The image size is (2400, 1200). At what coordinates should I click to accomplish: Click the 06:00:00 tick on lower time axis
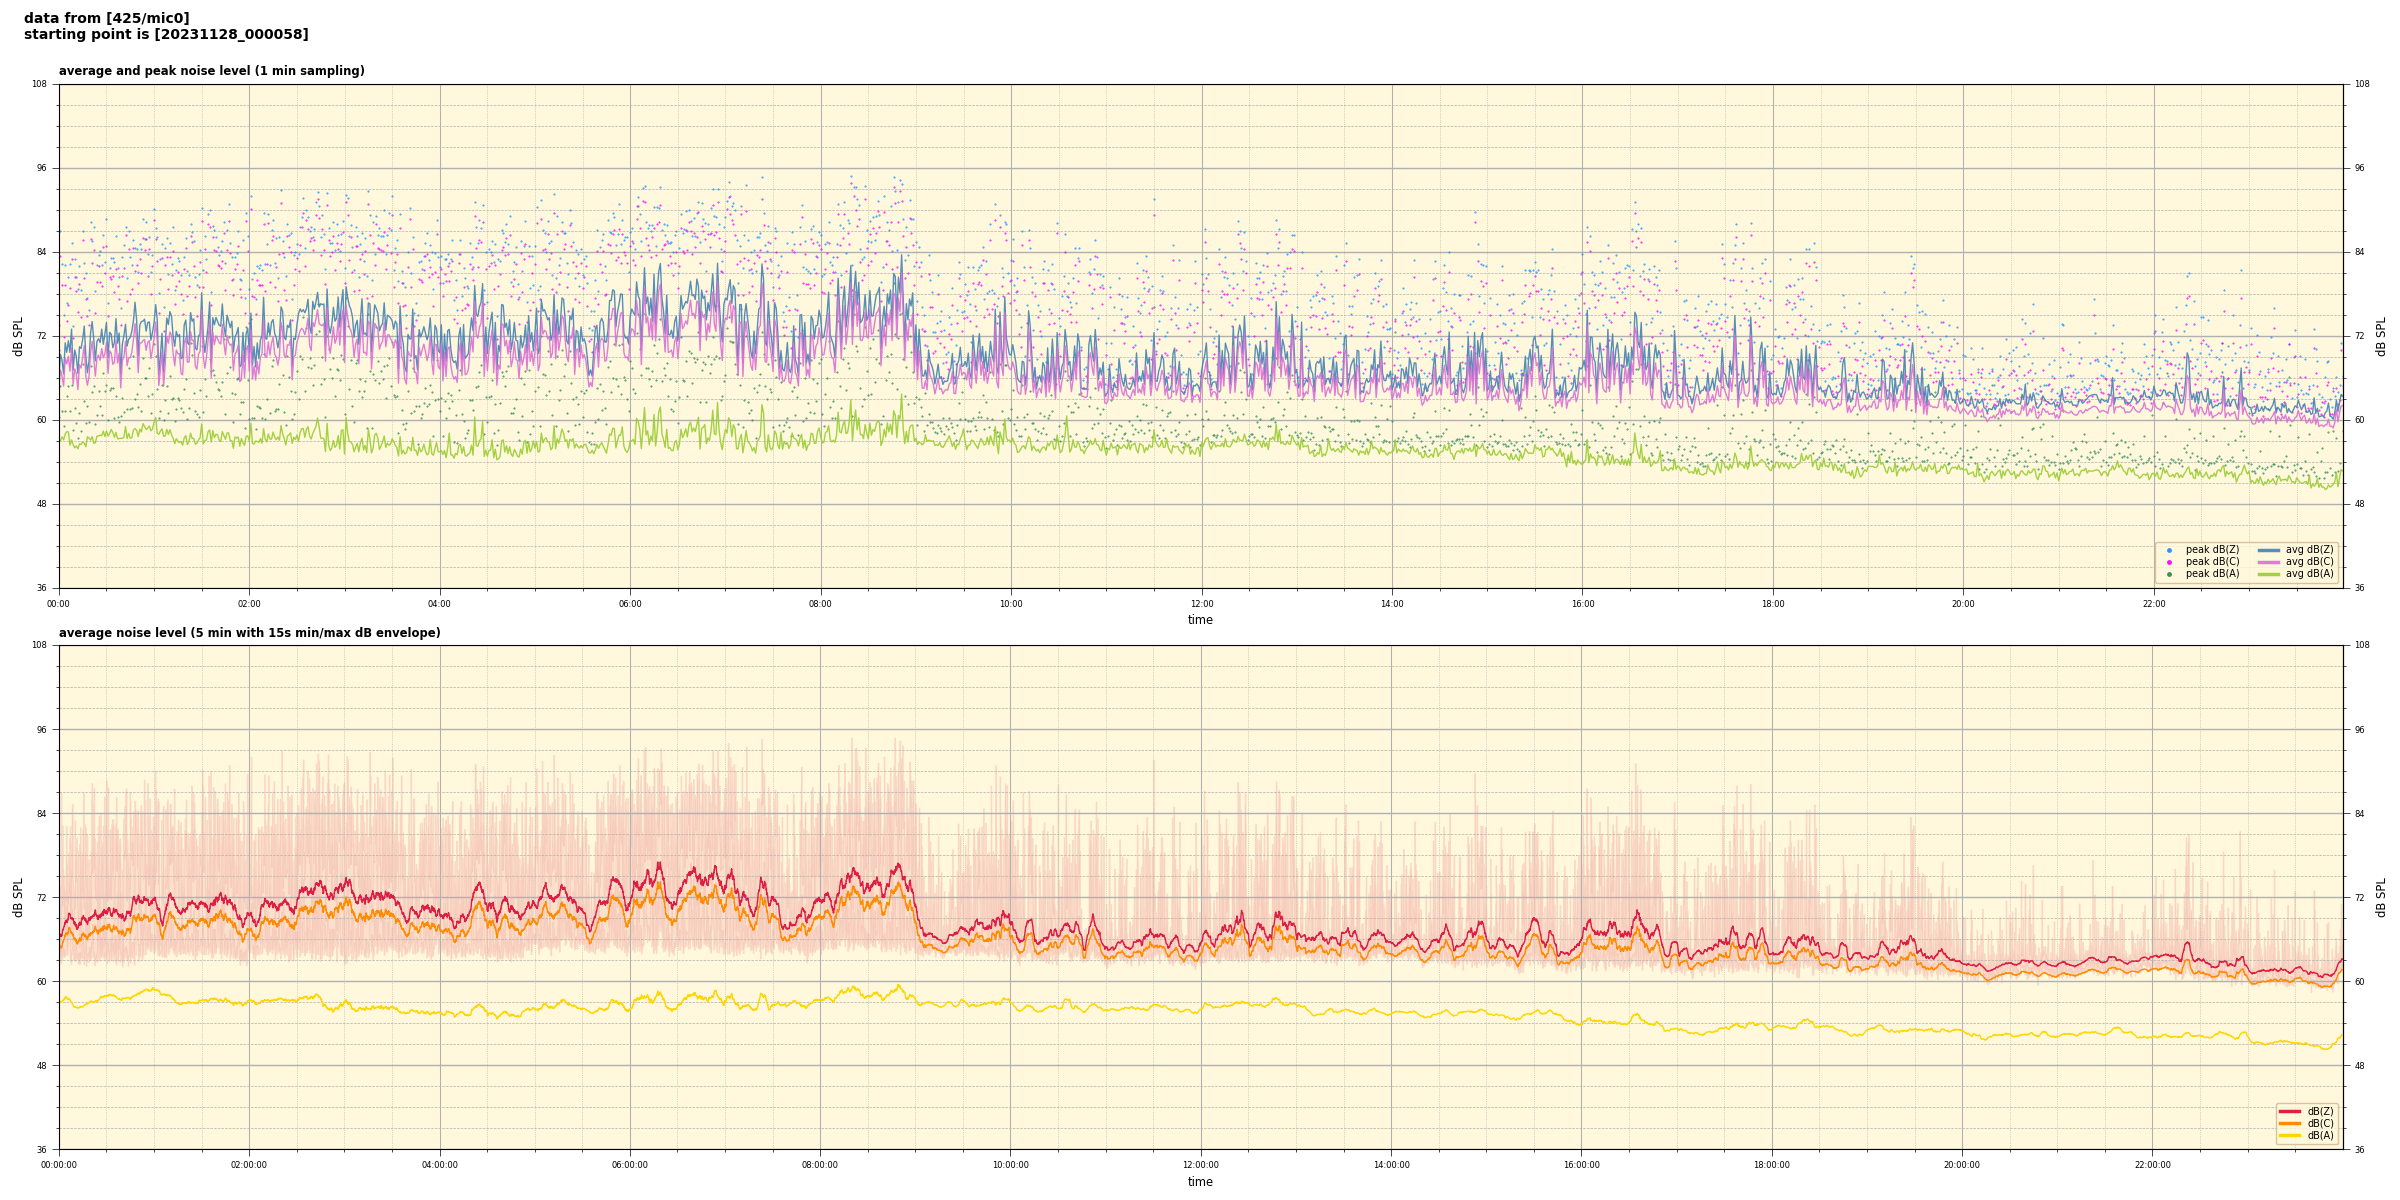coord(629,1165)
